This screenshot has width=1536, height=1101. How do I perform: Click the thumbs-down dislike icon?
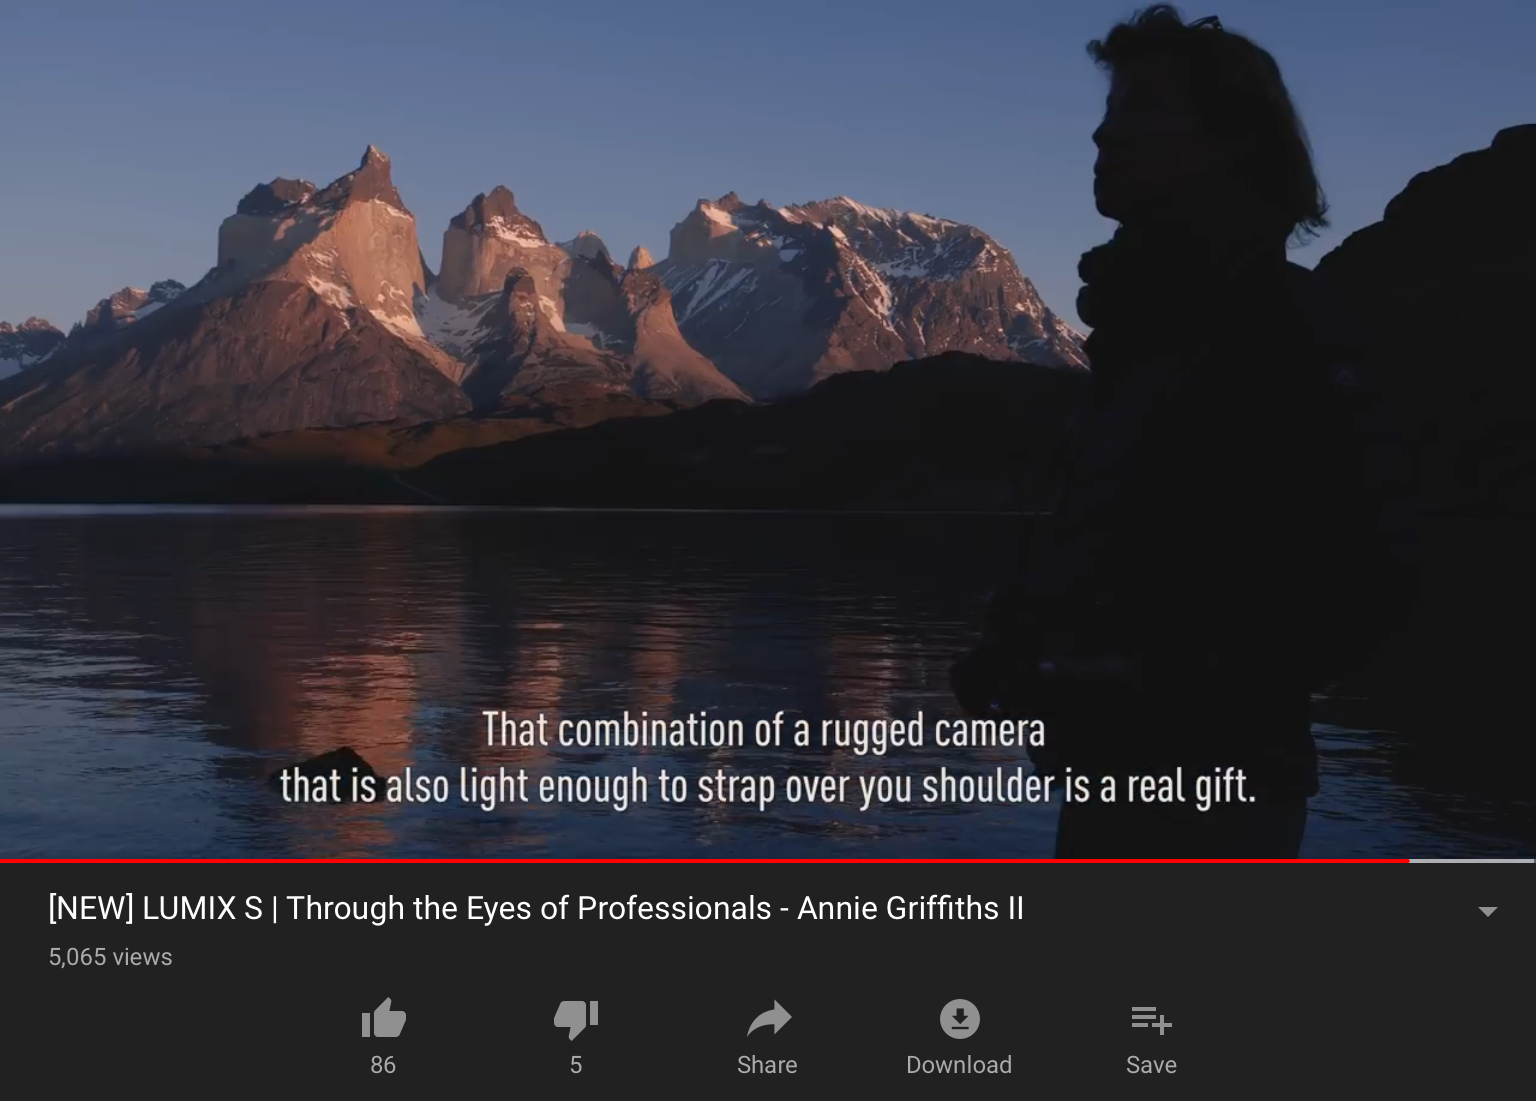tap(576, 1019)
